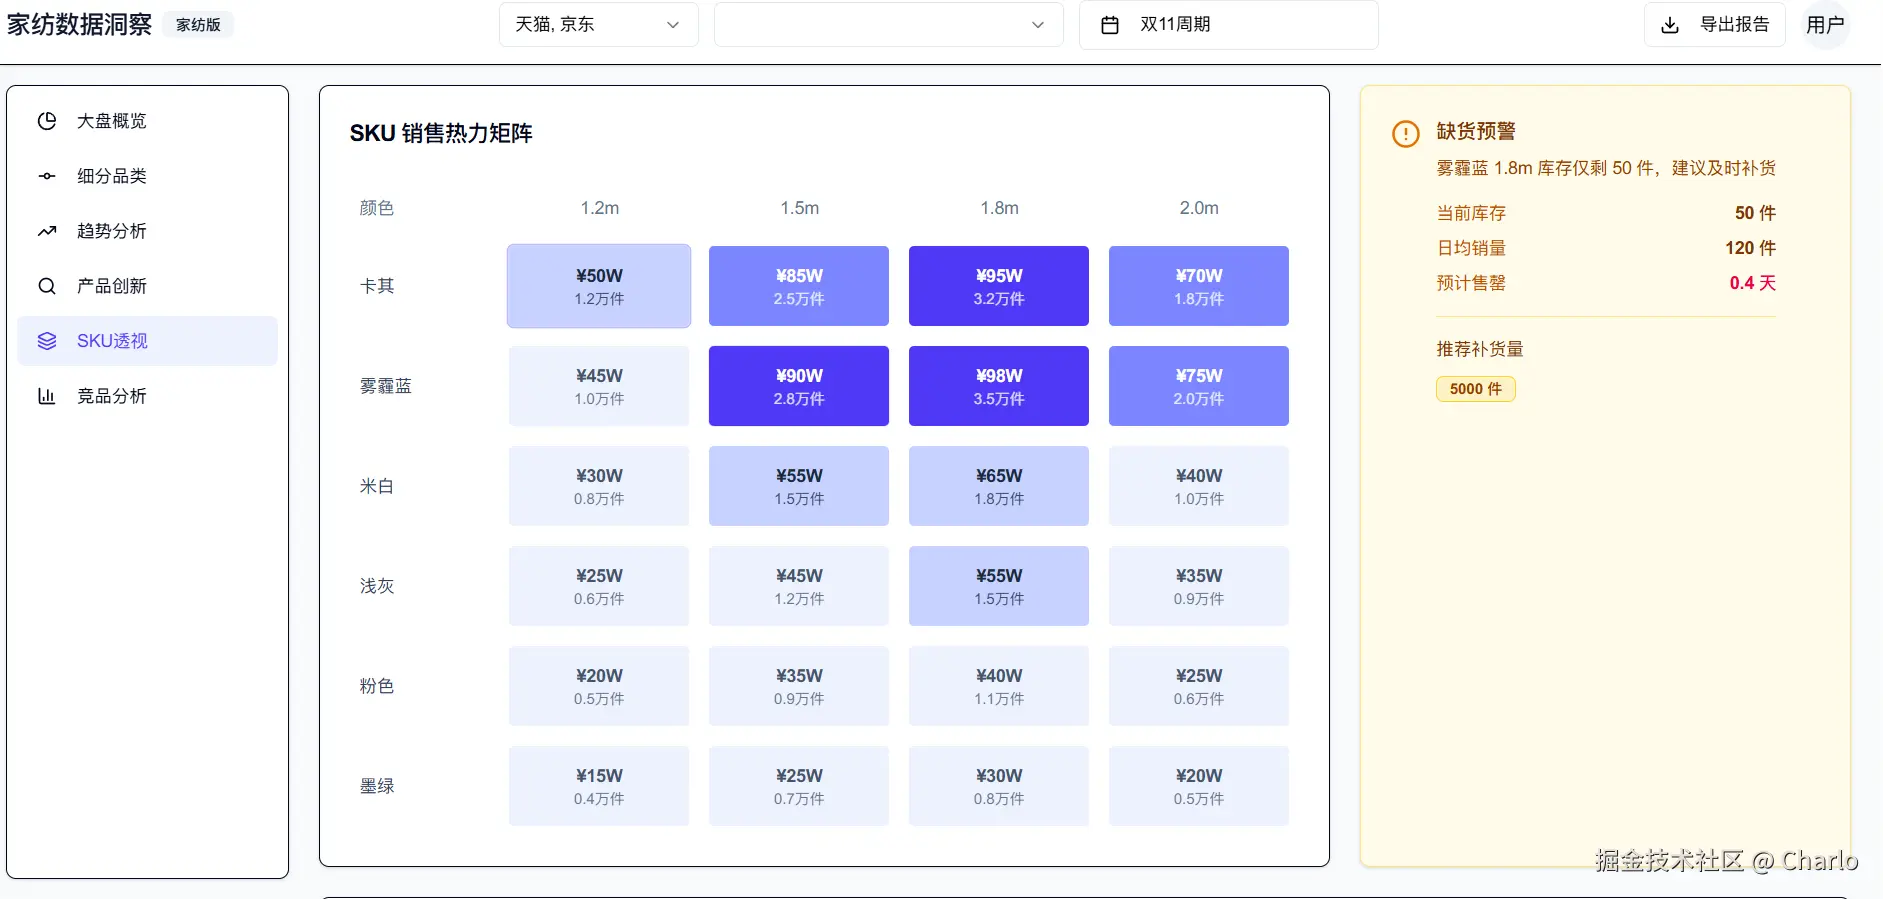Click the download icon on 导出报告

point(1670,25)
